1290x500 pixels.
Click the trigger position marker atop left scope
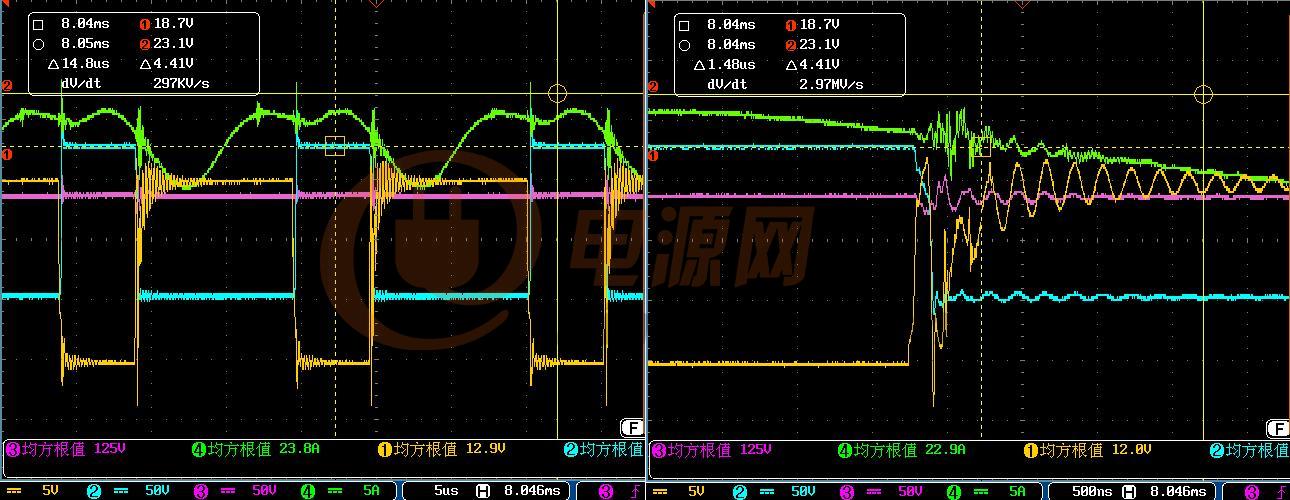[376, 4]
